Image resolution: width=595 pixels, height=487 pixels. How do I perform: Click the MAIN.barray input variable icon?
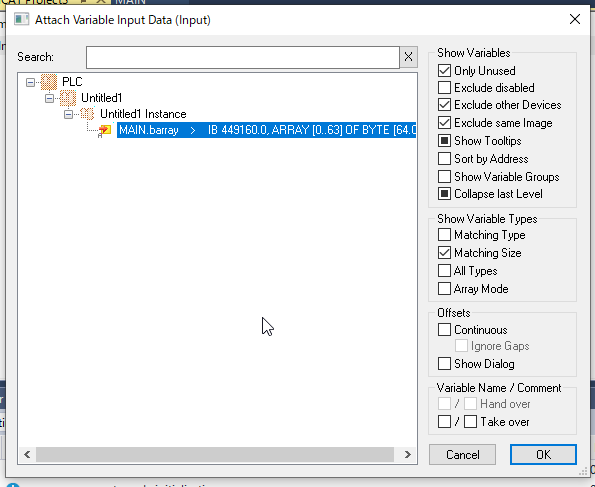(x=104, y=131)
